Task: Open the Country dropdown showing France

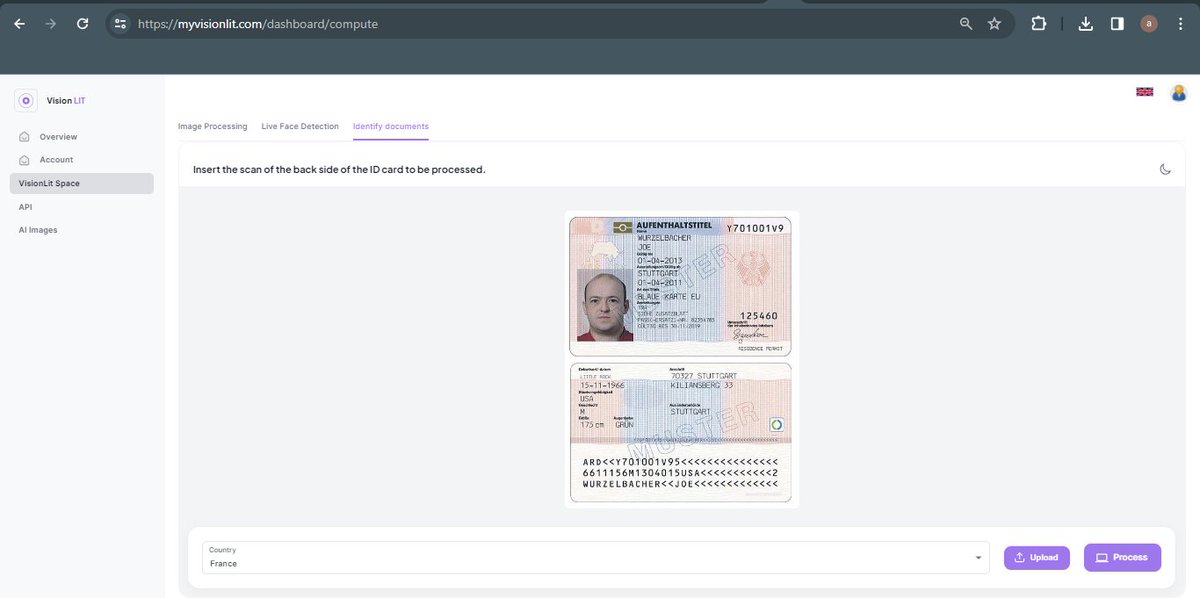Action: tap(596, 557)
